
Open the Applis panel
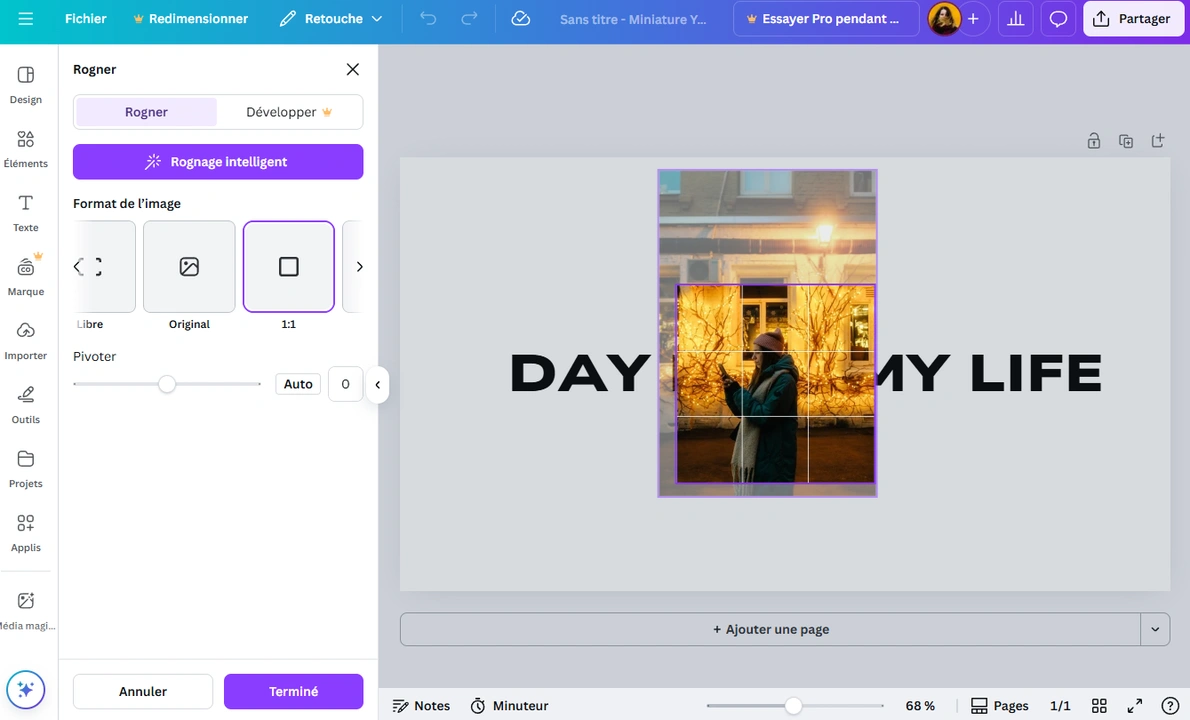coord(25,532)
